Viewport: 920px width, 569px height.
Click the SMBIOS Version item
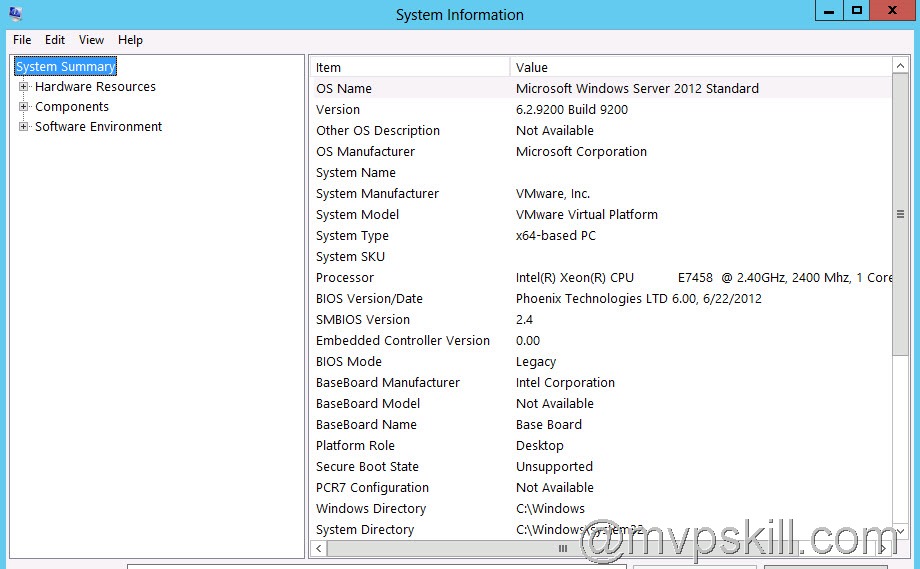click(363, 320)
